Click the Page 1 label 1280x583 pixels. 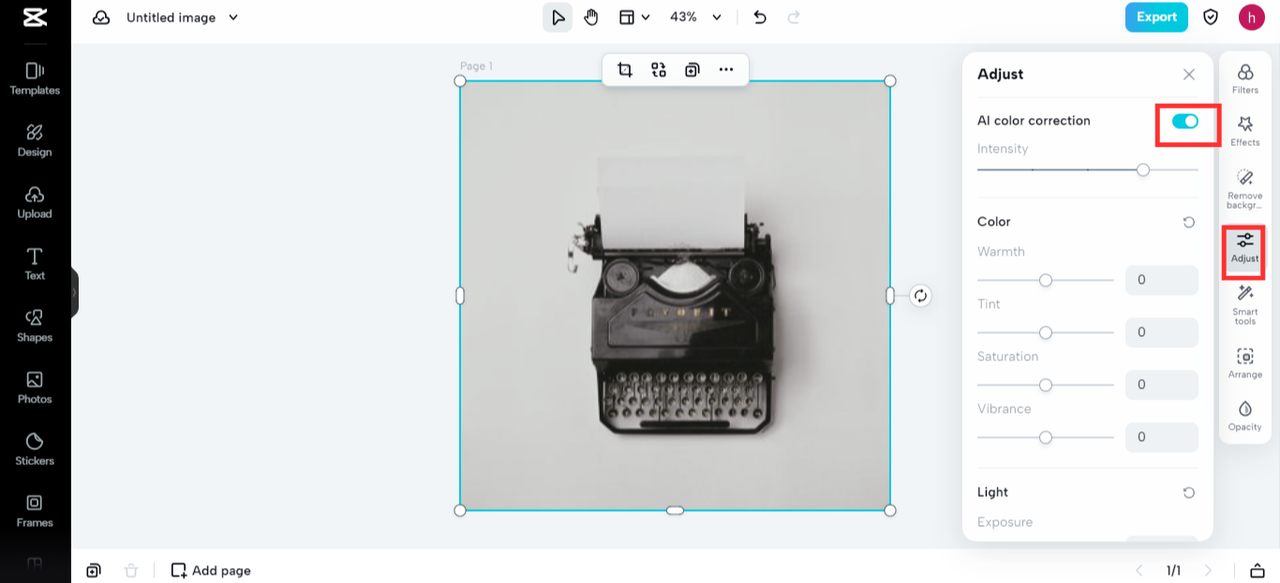coord(476,66)
